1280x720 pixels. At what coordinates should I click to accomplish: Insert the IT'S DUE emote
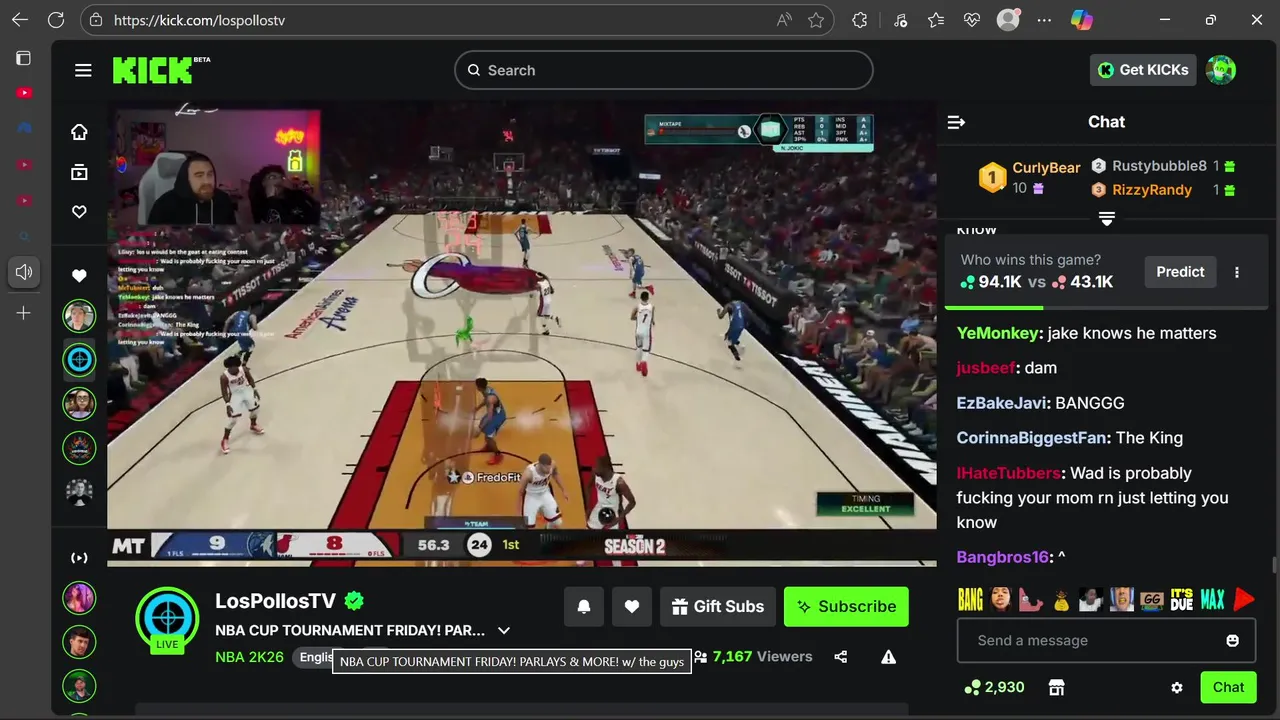pos(1182,599)
